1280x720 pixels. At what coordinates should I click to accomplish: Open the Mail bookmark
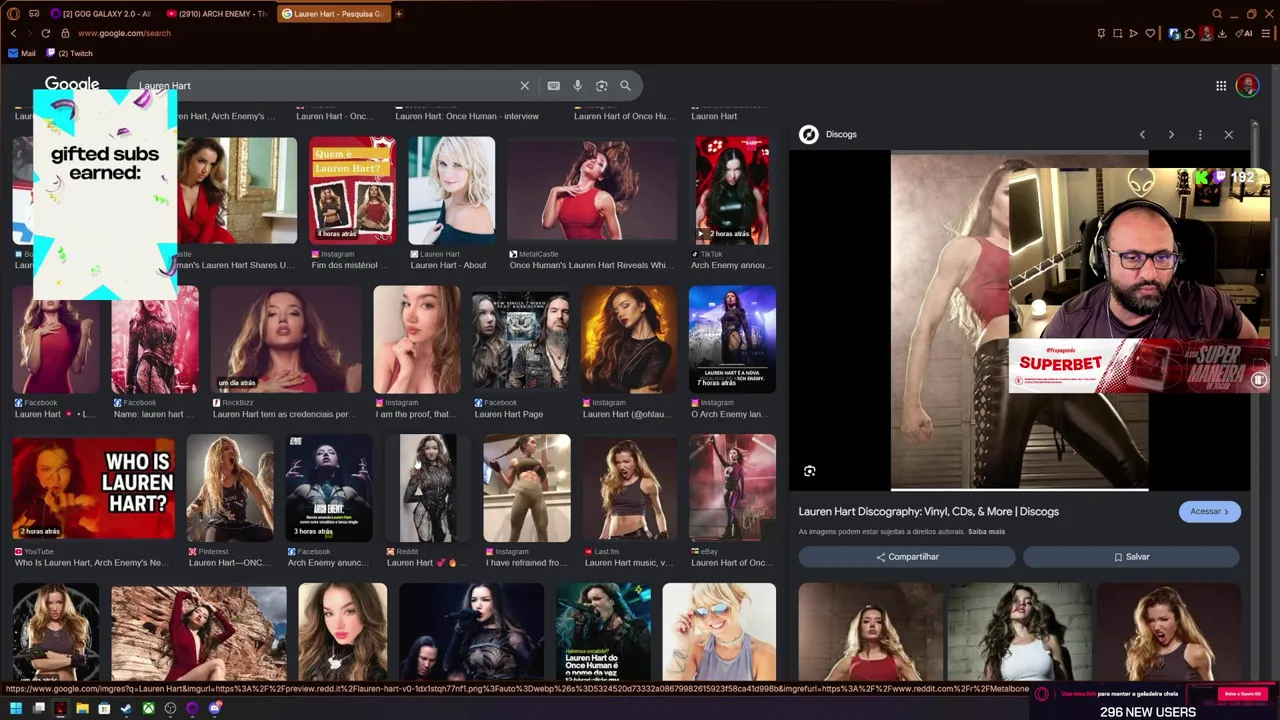click(22, 53)
